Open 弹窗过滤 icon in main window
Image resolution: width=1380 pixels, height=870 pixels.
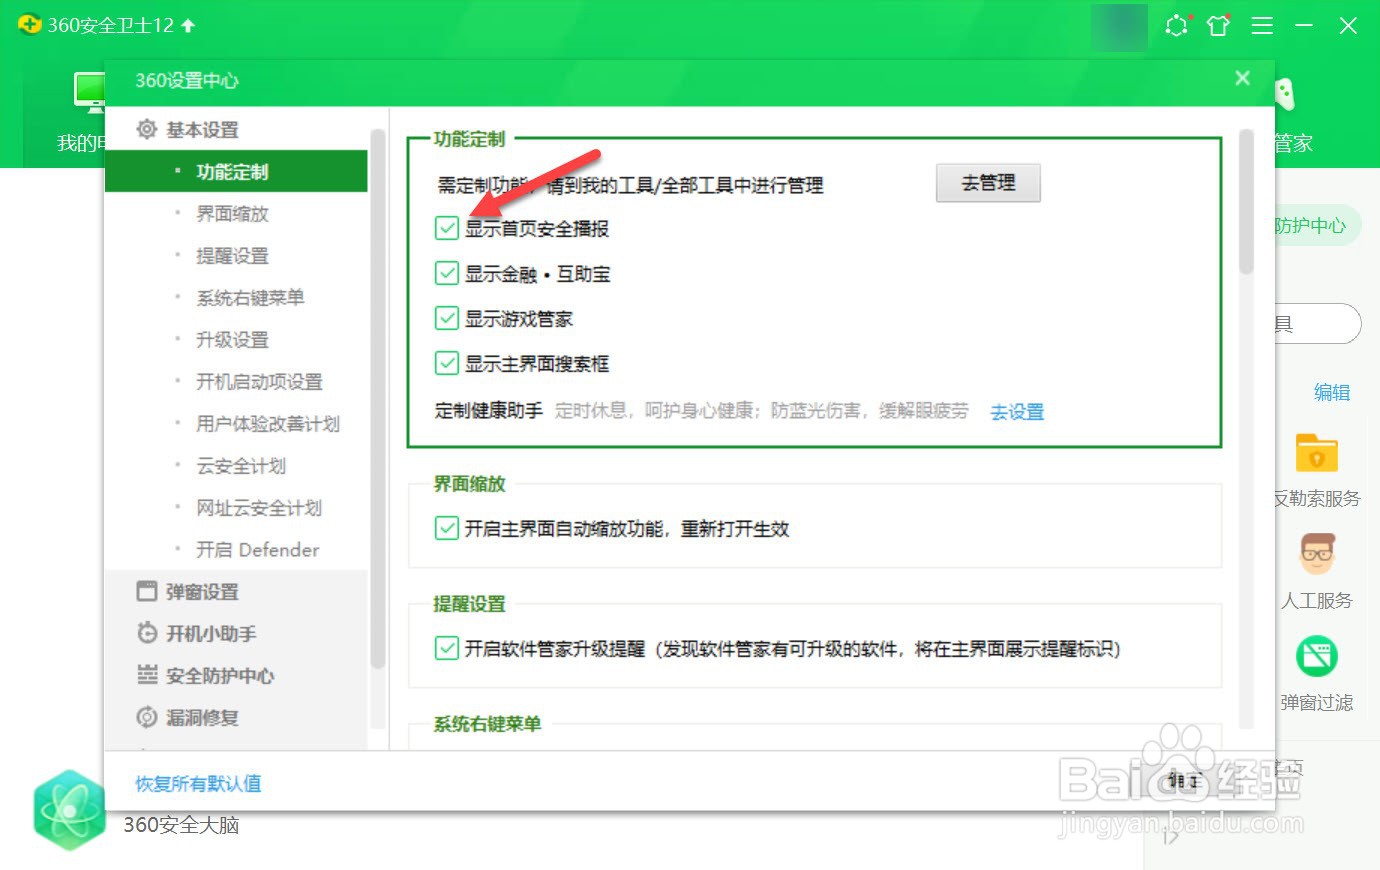click(x=1317, y=656)
